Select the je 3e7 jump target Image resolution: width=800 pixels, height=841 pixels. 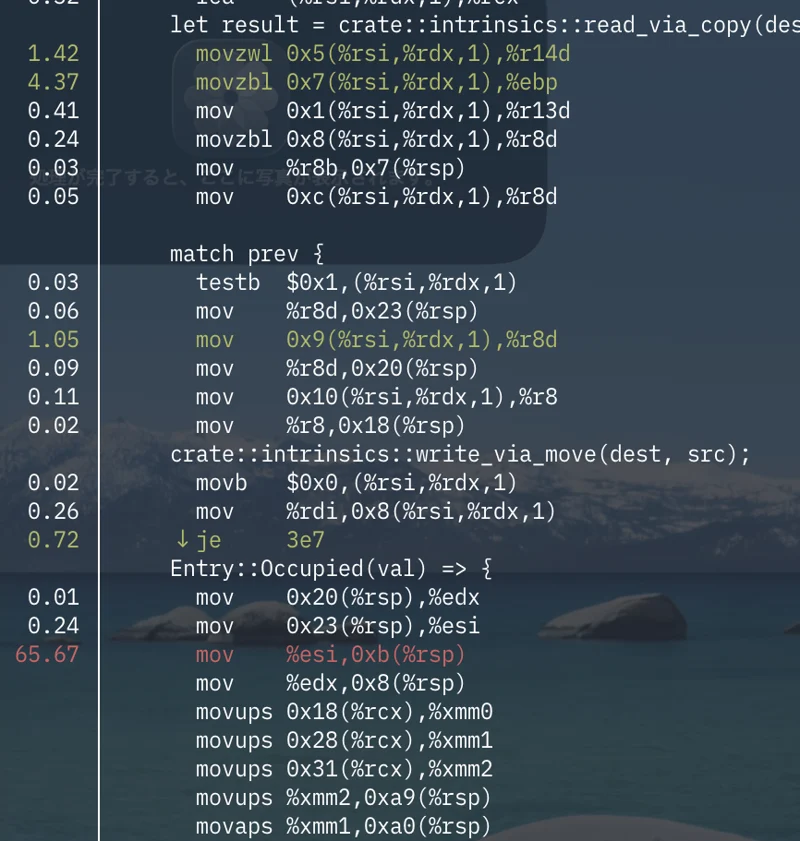(305, 540)
